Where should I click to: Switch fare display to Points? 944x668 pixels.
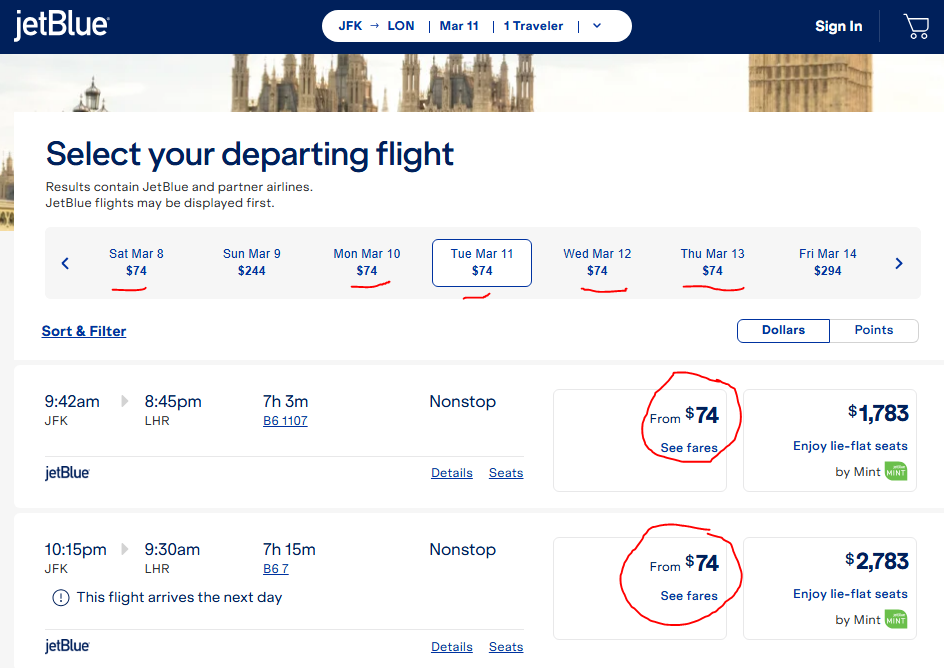(874, 330)
